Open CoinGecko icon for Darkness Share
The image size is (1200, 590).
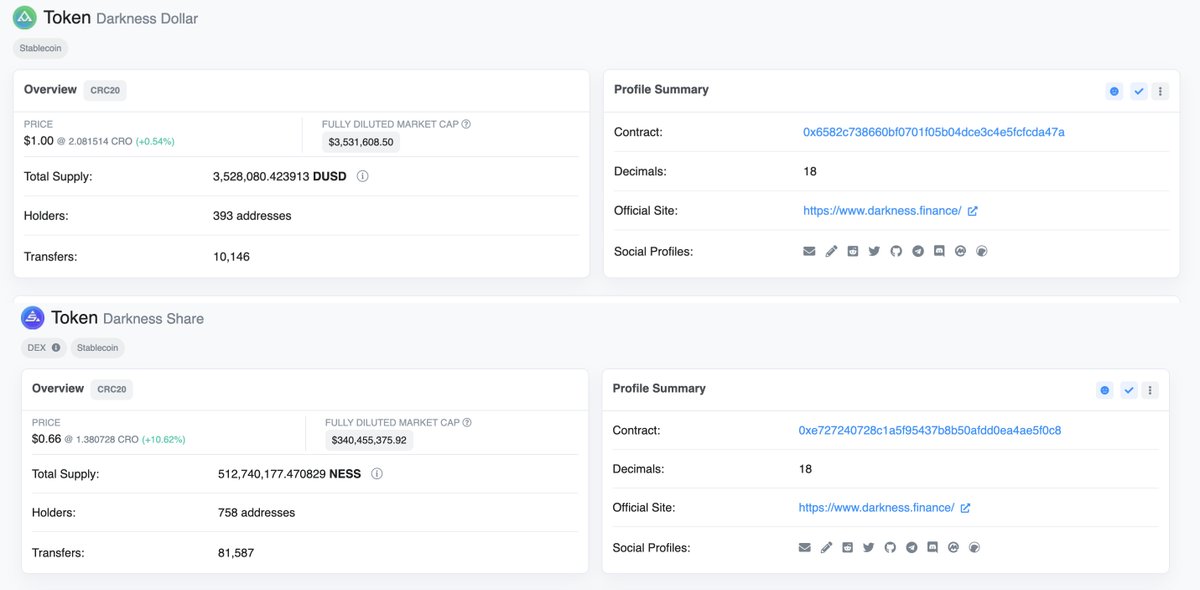click(x=975, y=547)
